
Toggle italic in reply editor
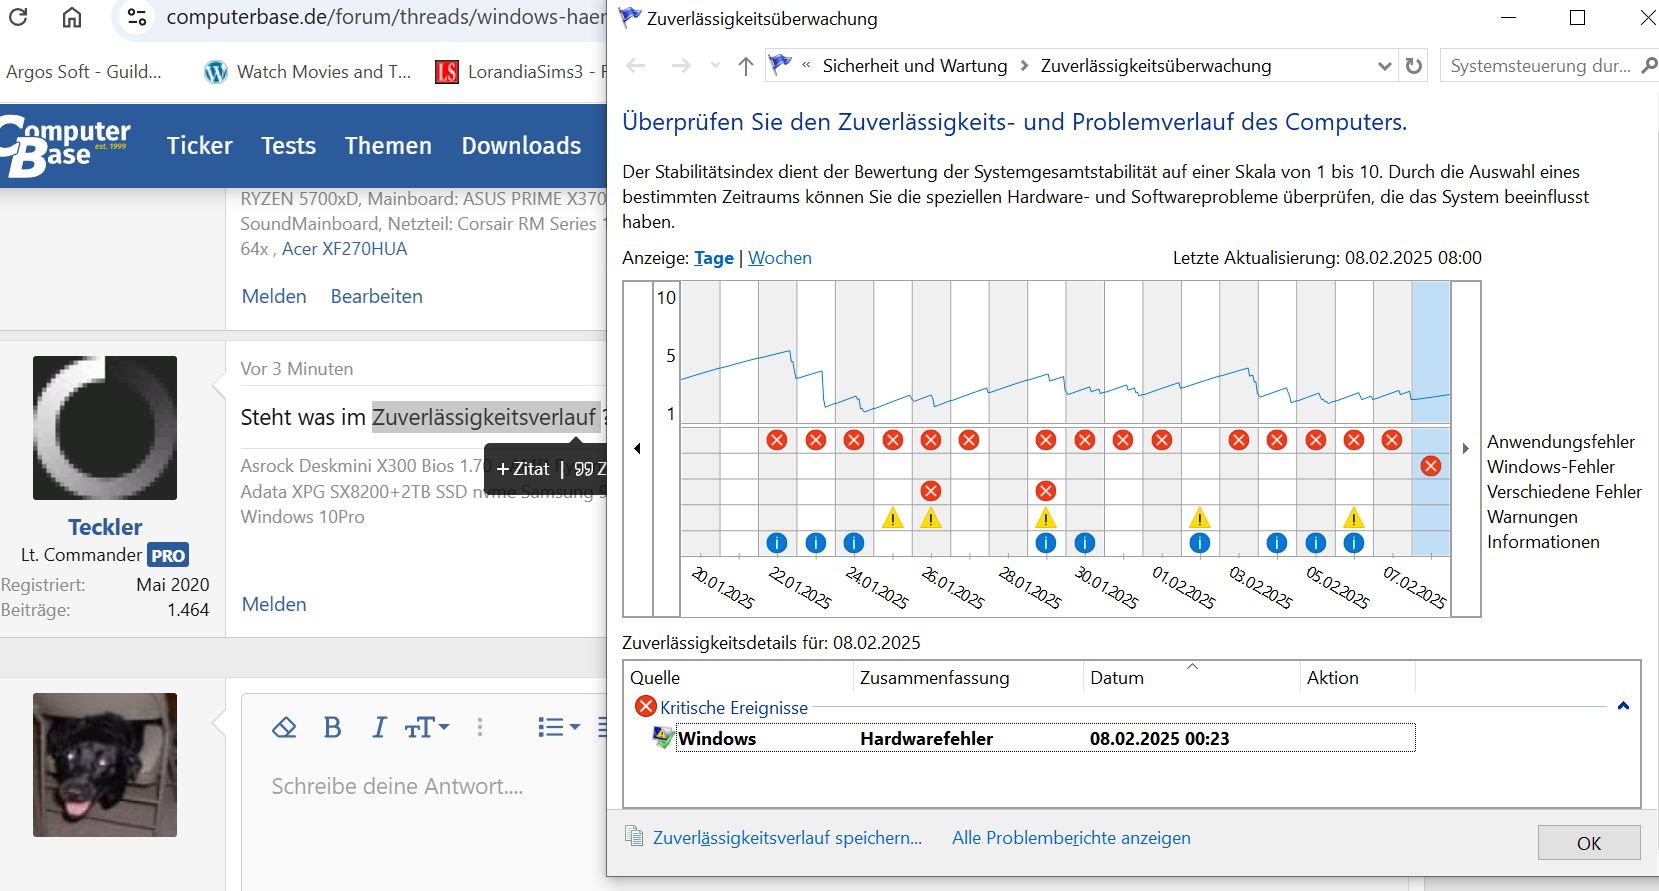click(379, 727)
